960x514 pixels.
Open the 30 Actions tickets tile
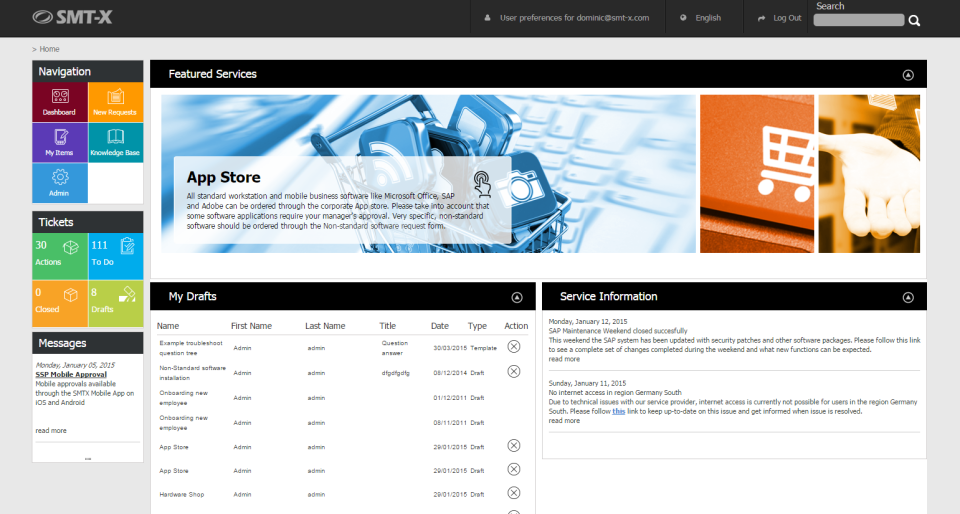[x=60, y=256]
